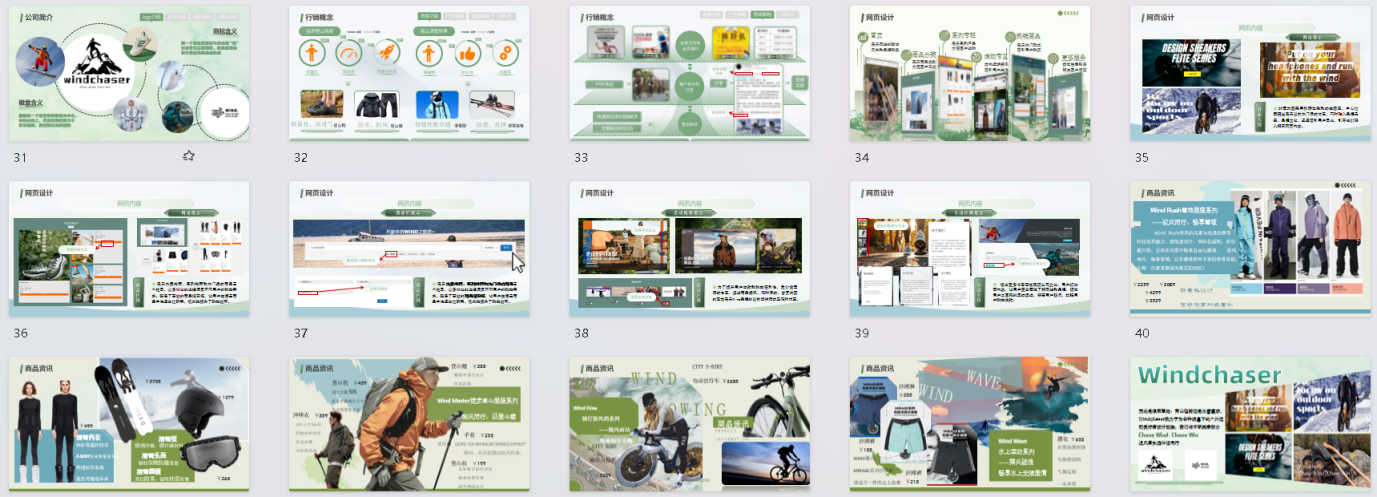Screen dimensions: 1377x497
Task: Click the animation star icon below slide 31
Action: click(188, 156)
